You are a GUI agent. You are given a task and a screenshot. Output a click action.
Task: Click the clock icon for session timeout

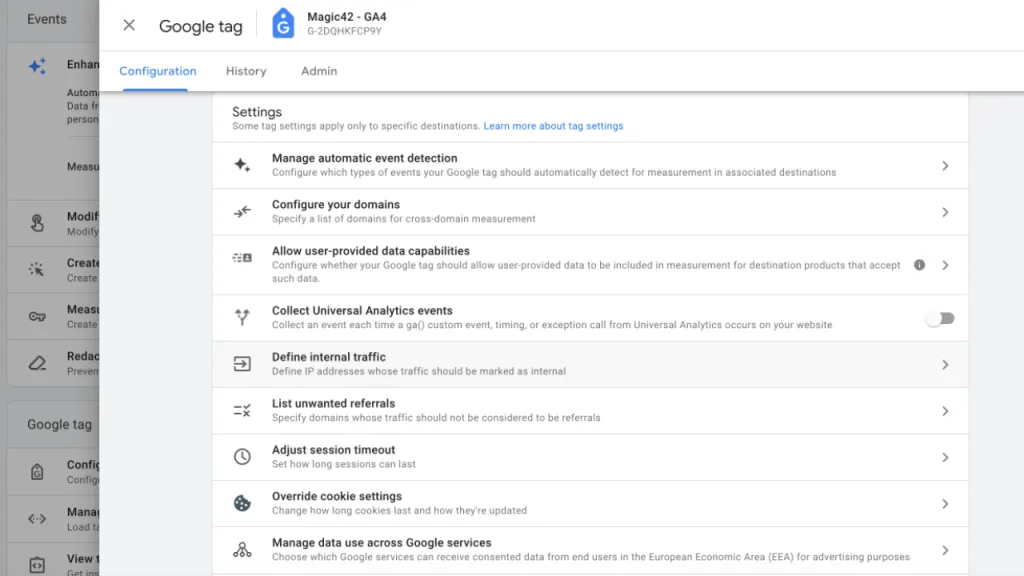click(x=242, y=456)
